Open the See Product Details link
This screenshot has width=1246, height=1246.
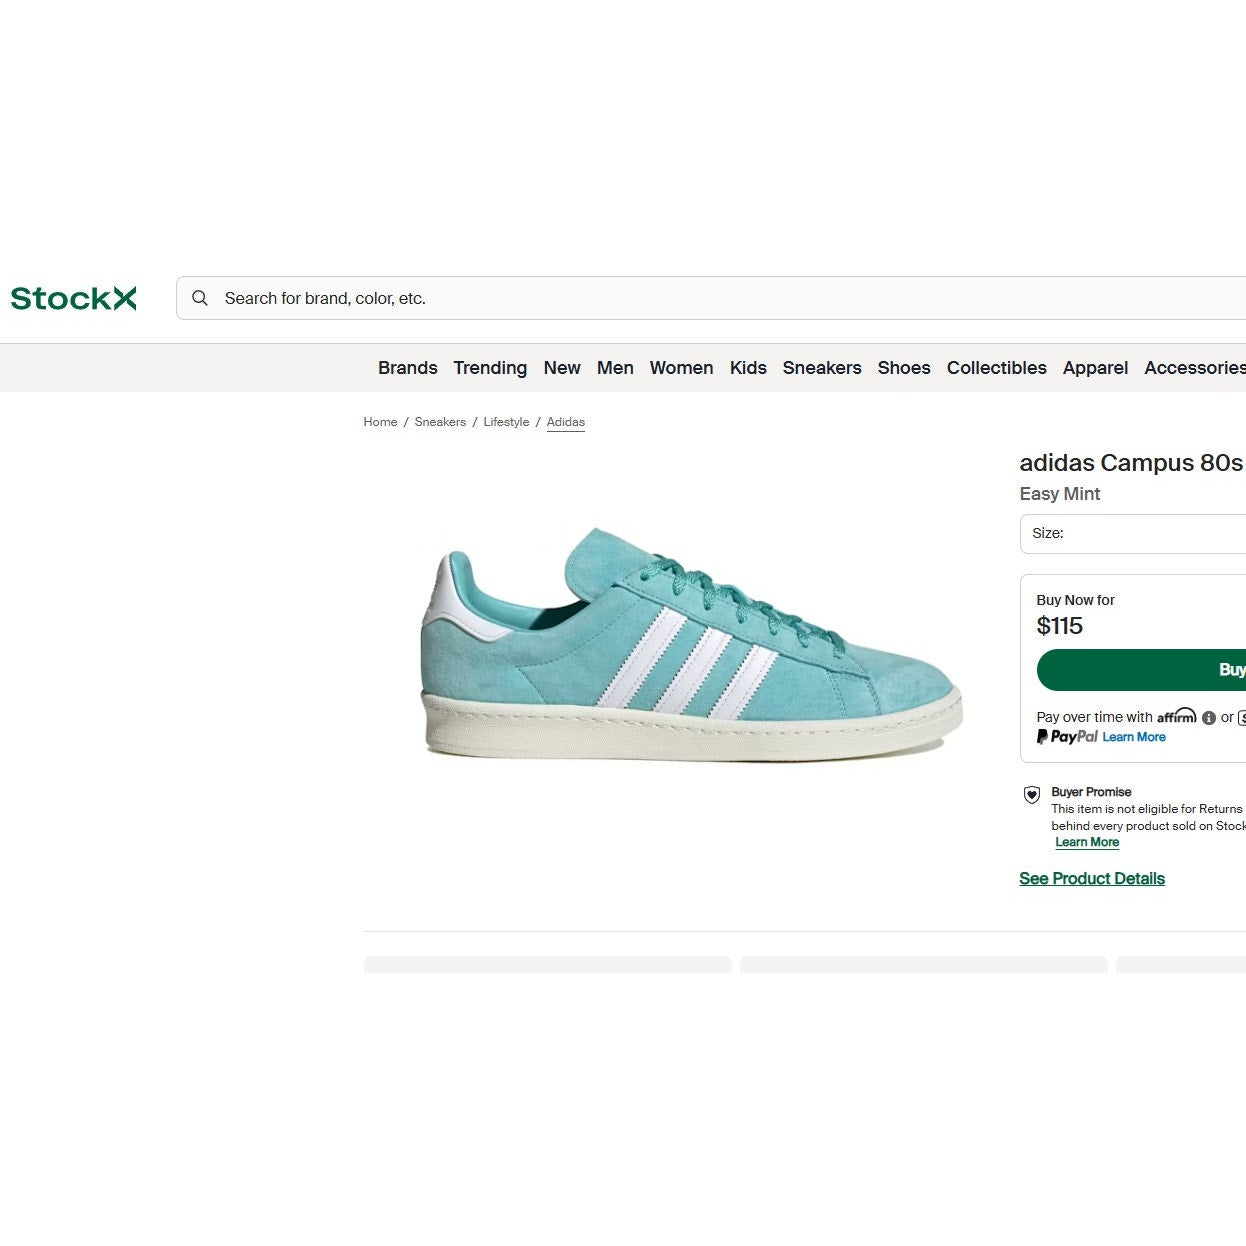tap(1091, 879)
